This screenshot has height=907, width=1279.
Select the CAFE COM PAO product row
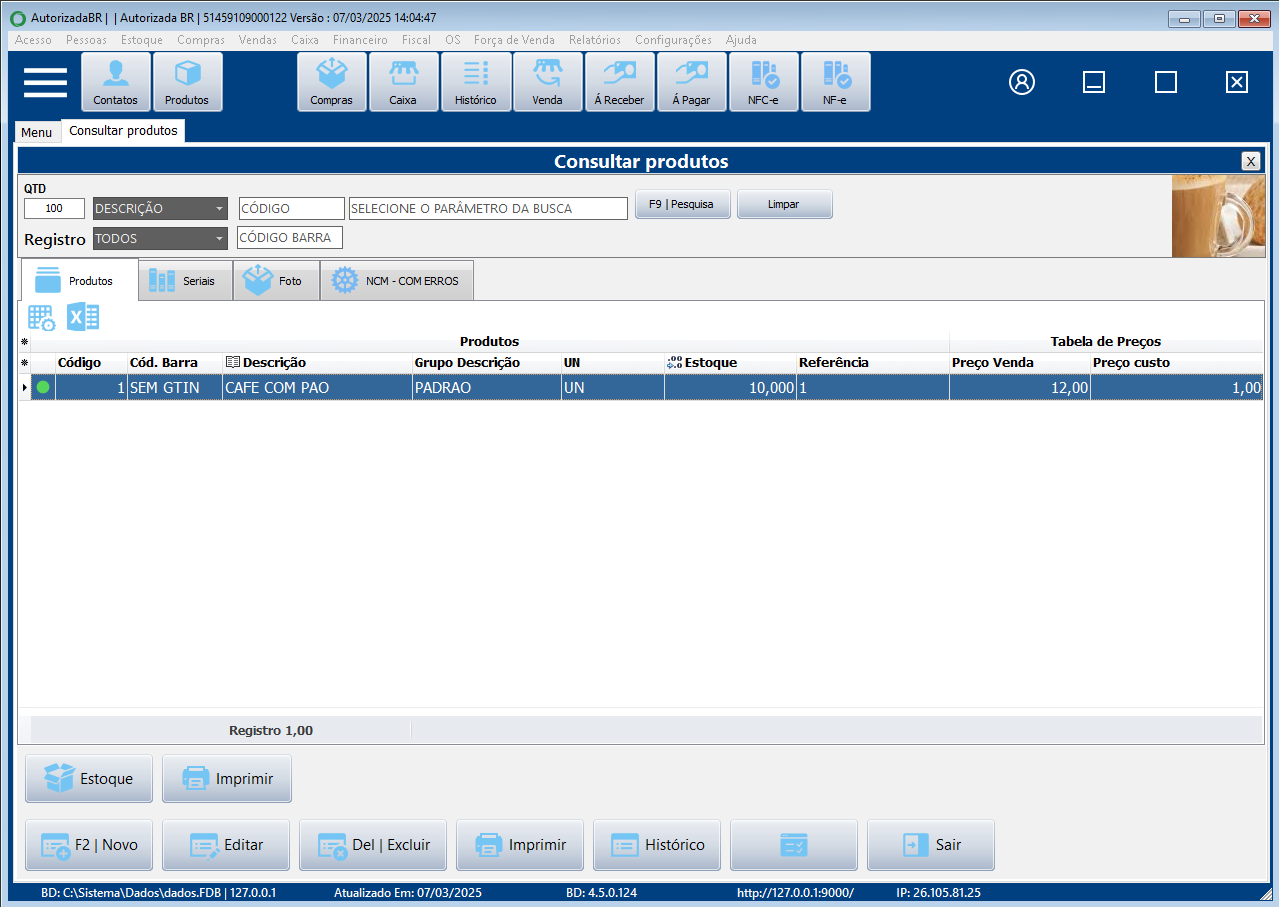point(316,388)
